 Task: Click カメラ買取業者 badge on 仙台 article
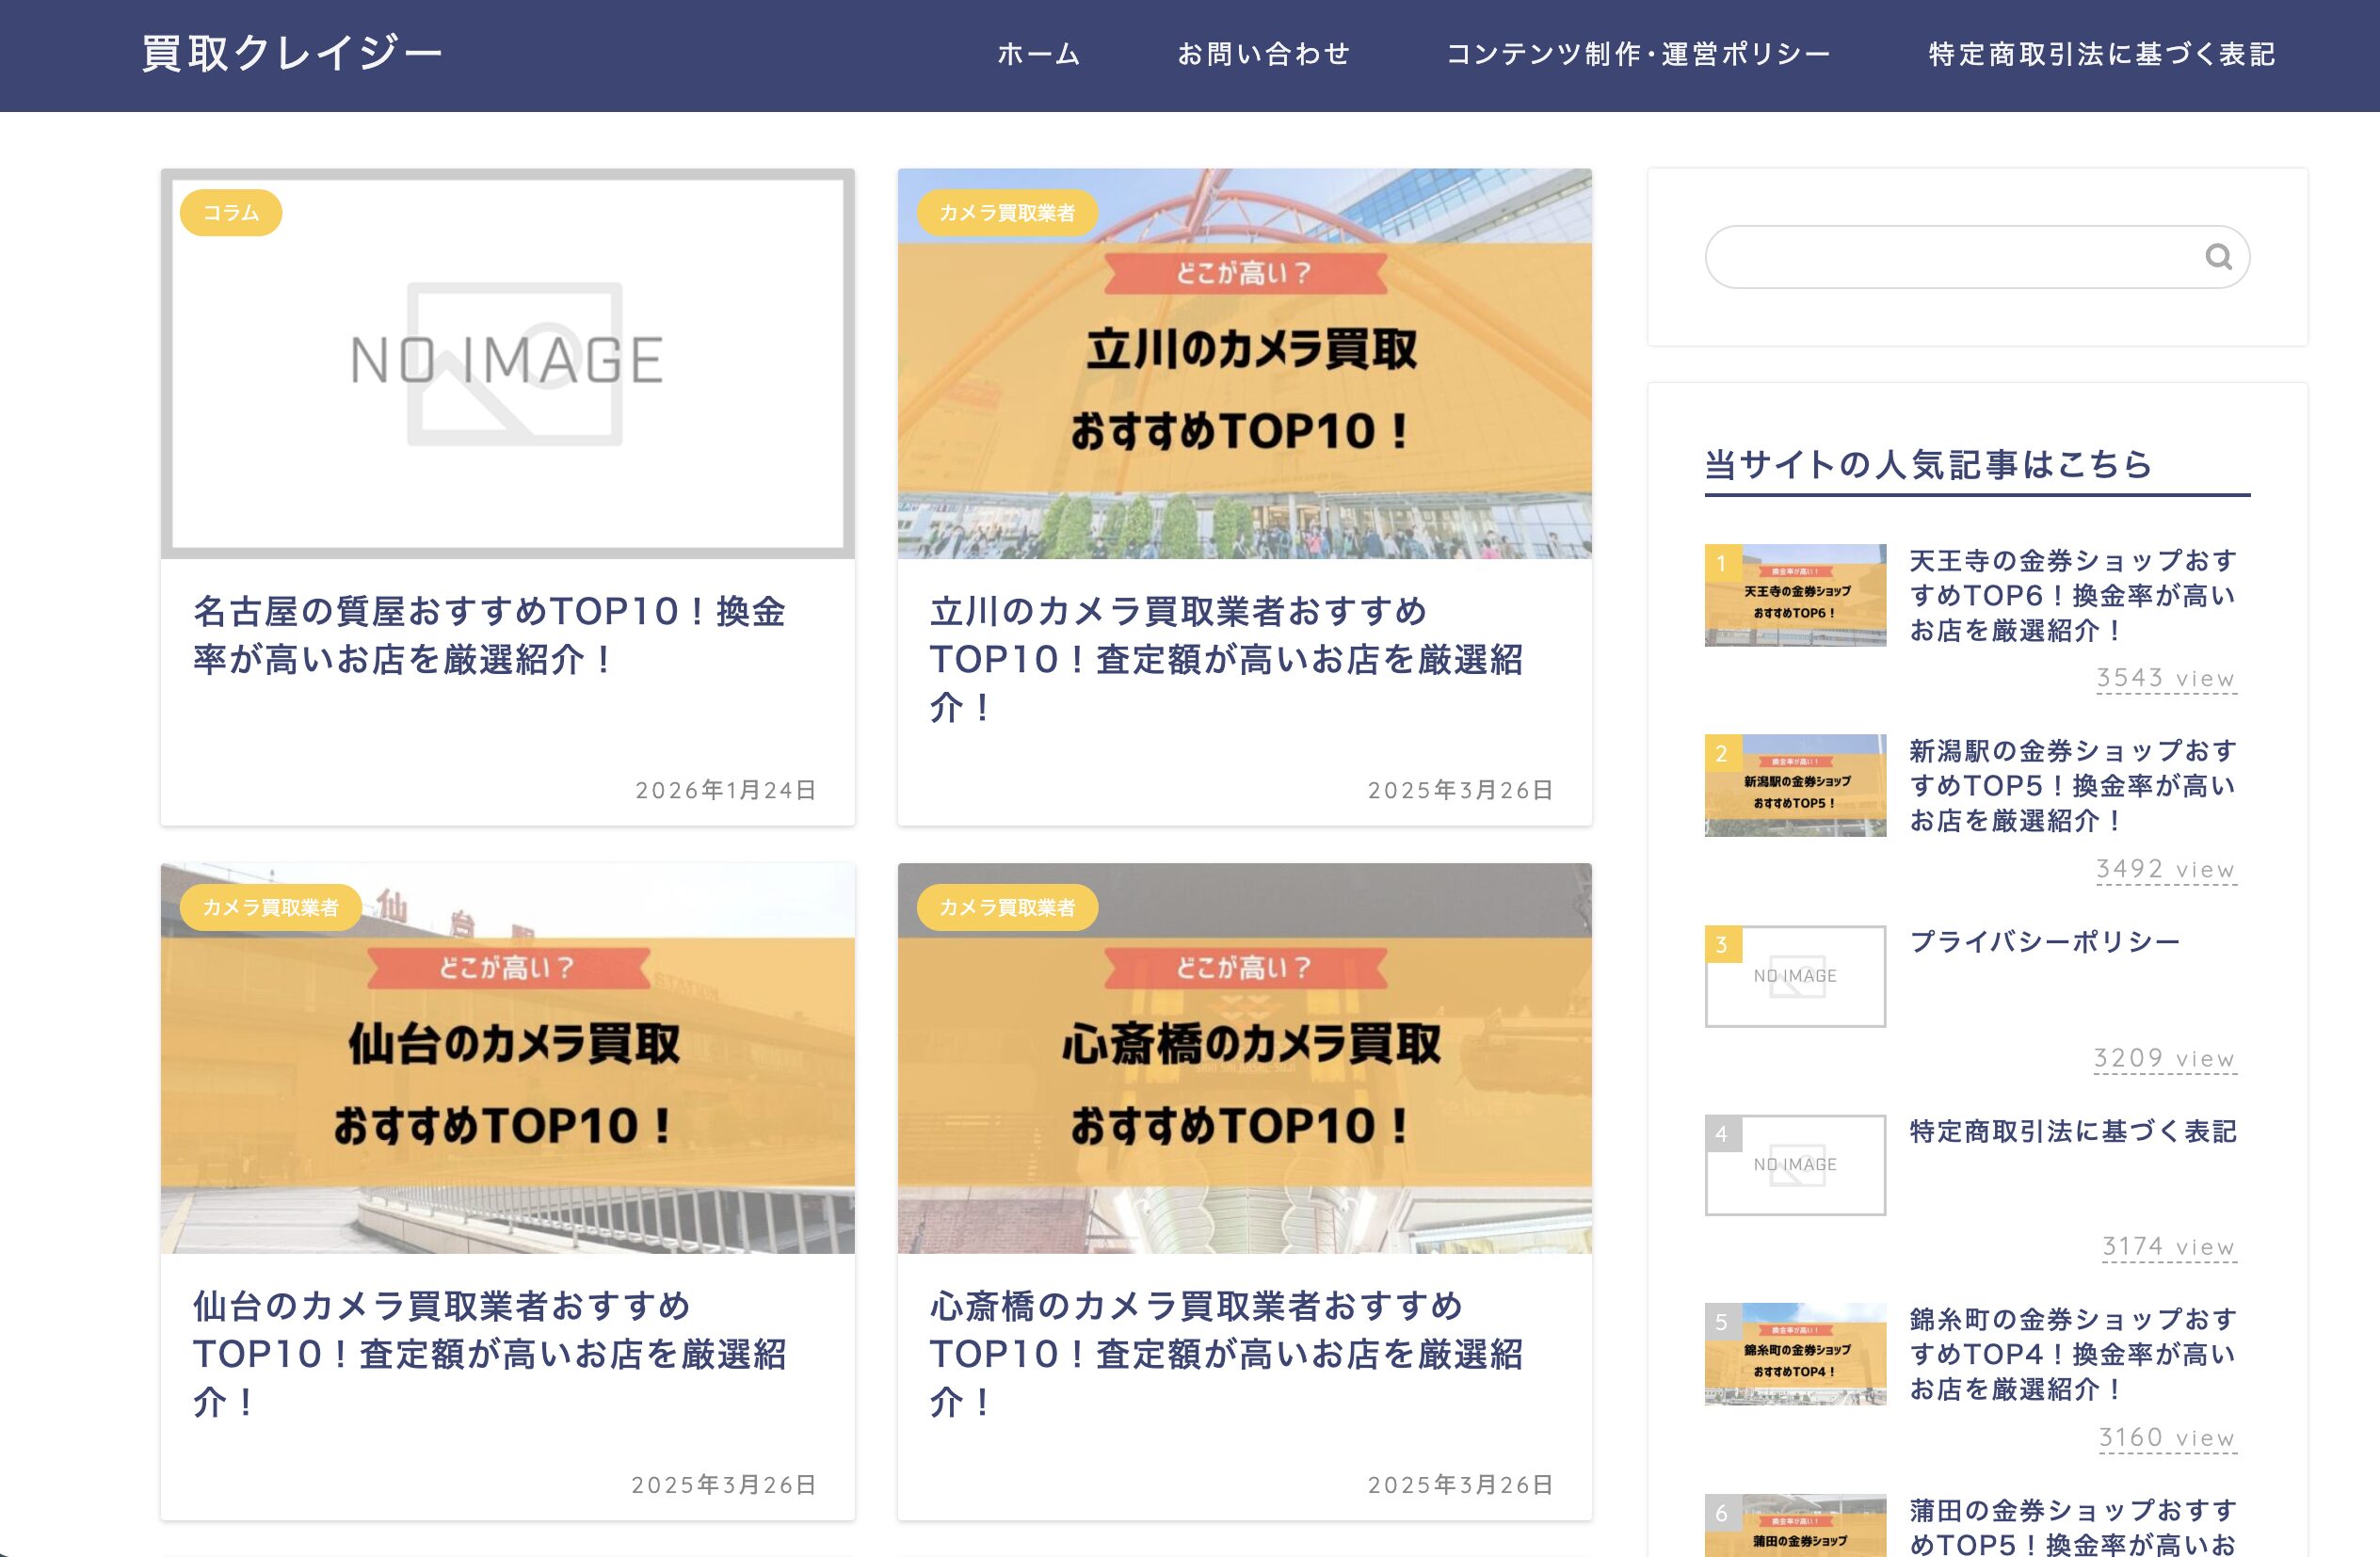pyautogui.click(x=270, y=907)
